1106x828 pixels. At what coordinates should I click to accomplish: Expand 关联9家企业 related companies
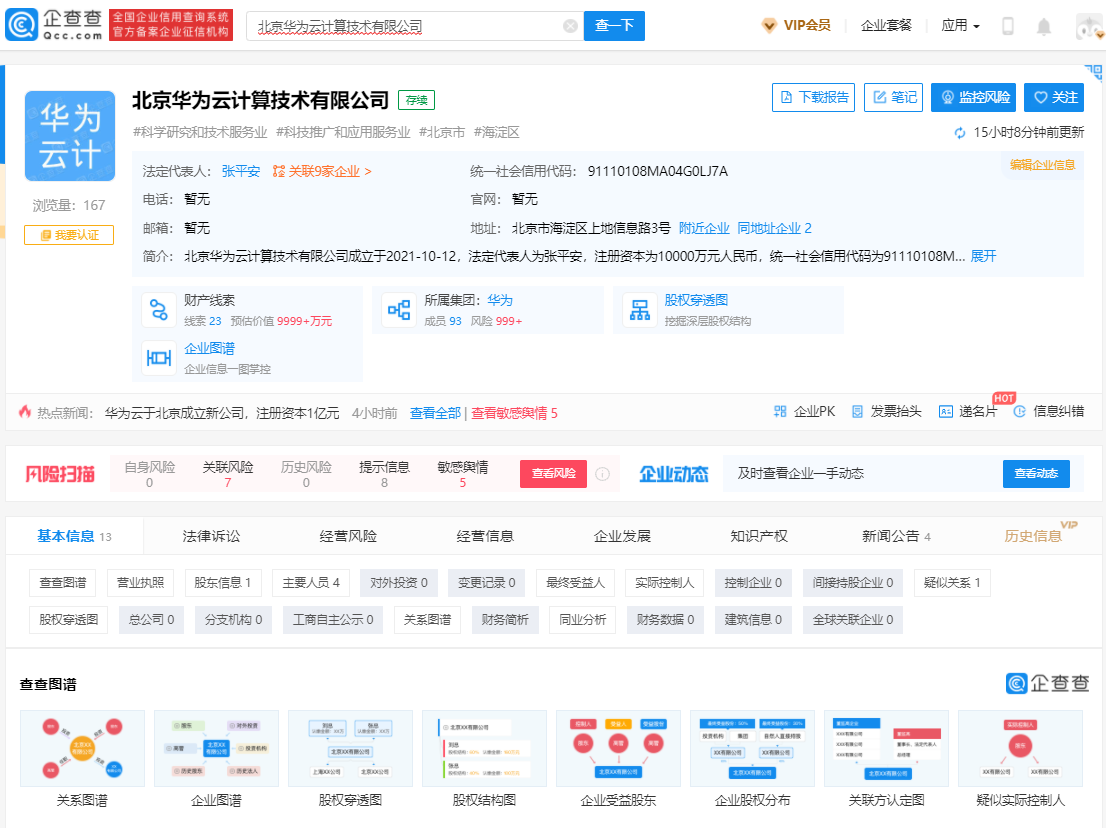coord(322,171)
